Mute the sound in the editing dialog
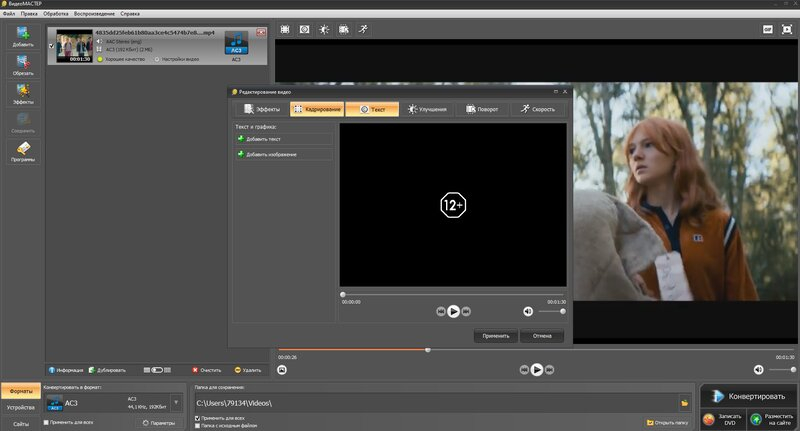 click(528, 311)
